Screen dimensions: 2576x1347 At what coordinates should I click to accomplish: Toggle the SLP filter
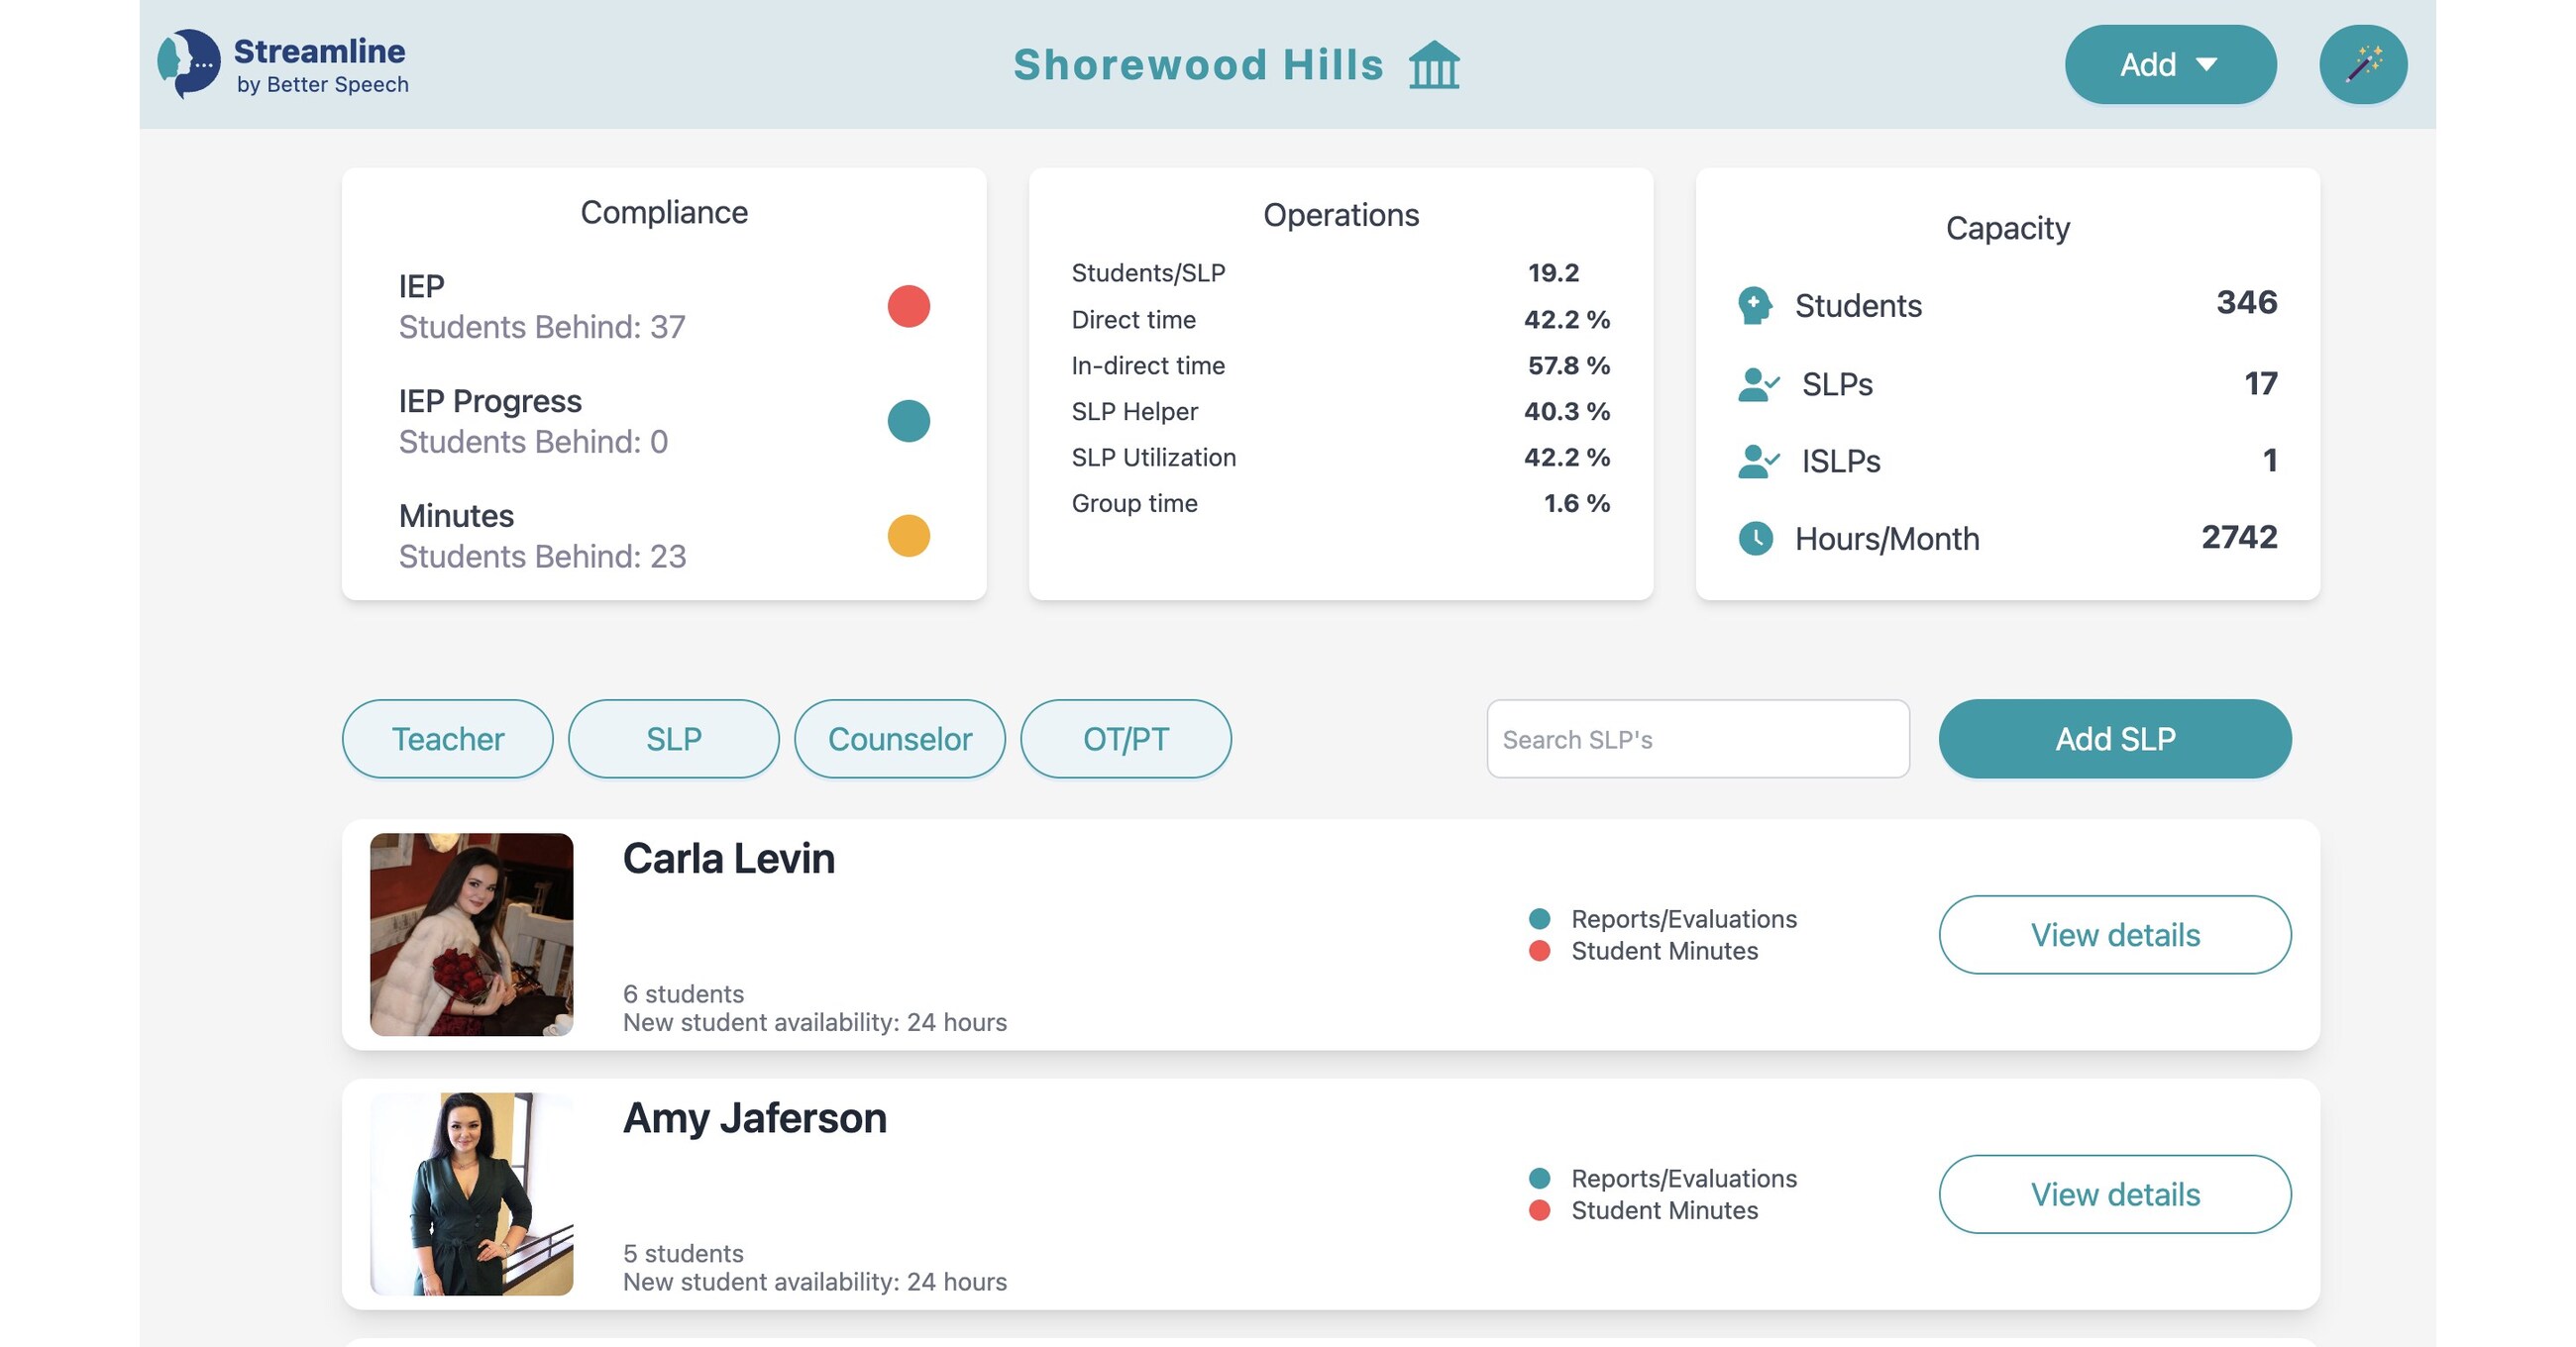673,738
